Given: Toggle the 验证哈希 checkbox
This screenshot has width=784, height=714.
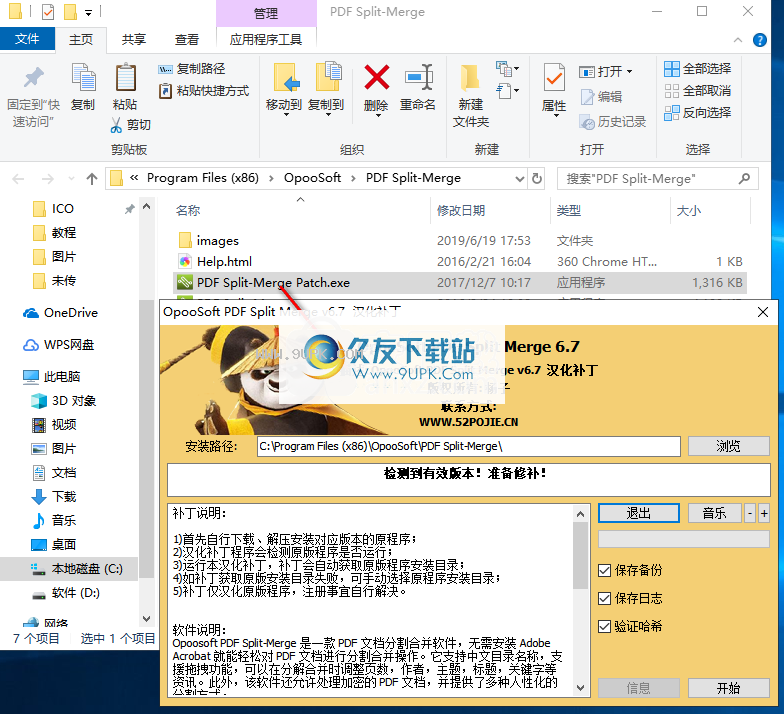Looking at the screenshot, I should tap(604, 626).
